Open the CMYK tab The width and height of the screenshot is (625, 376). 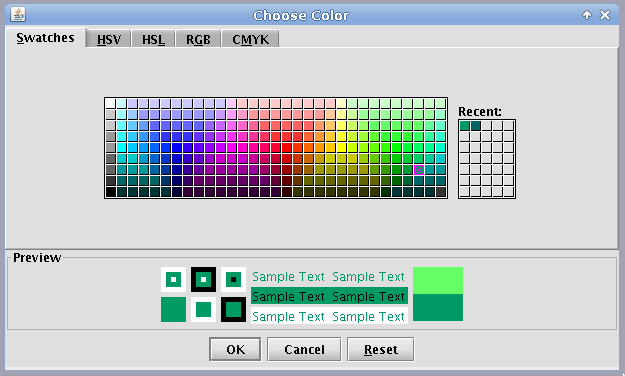pos(250,39)
